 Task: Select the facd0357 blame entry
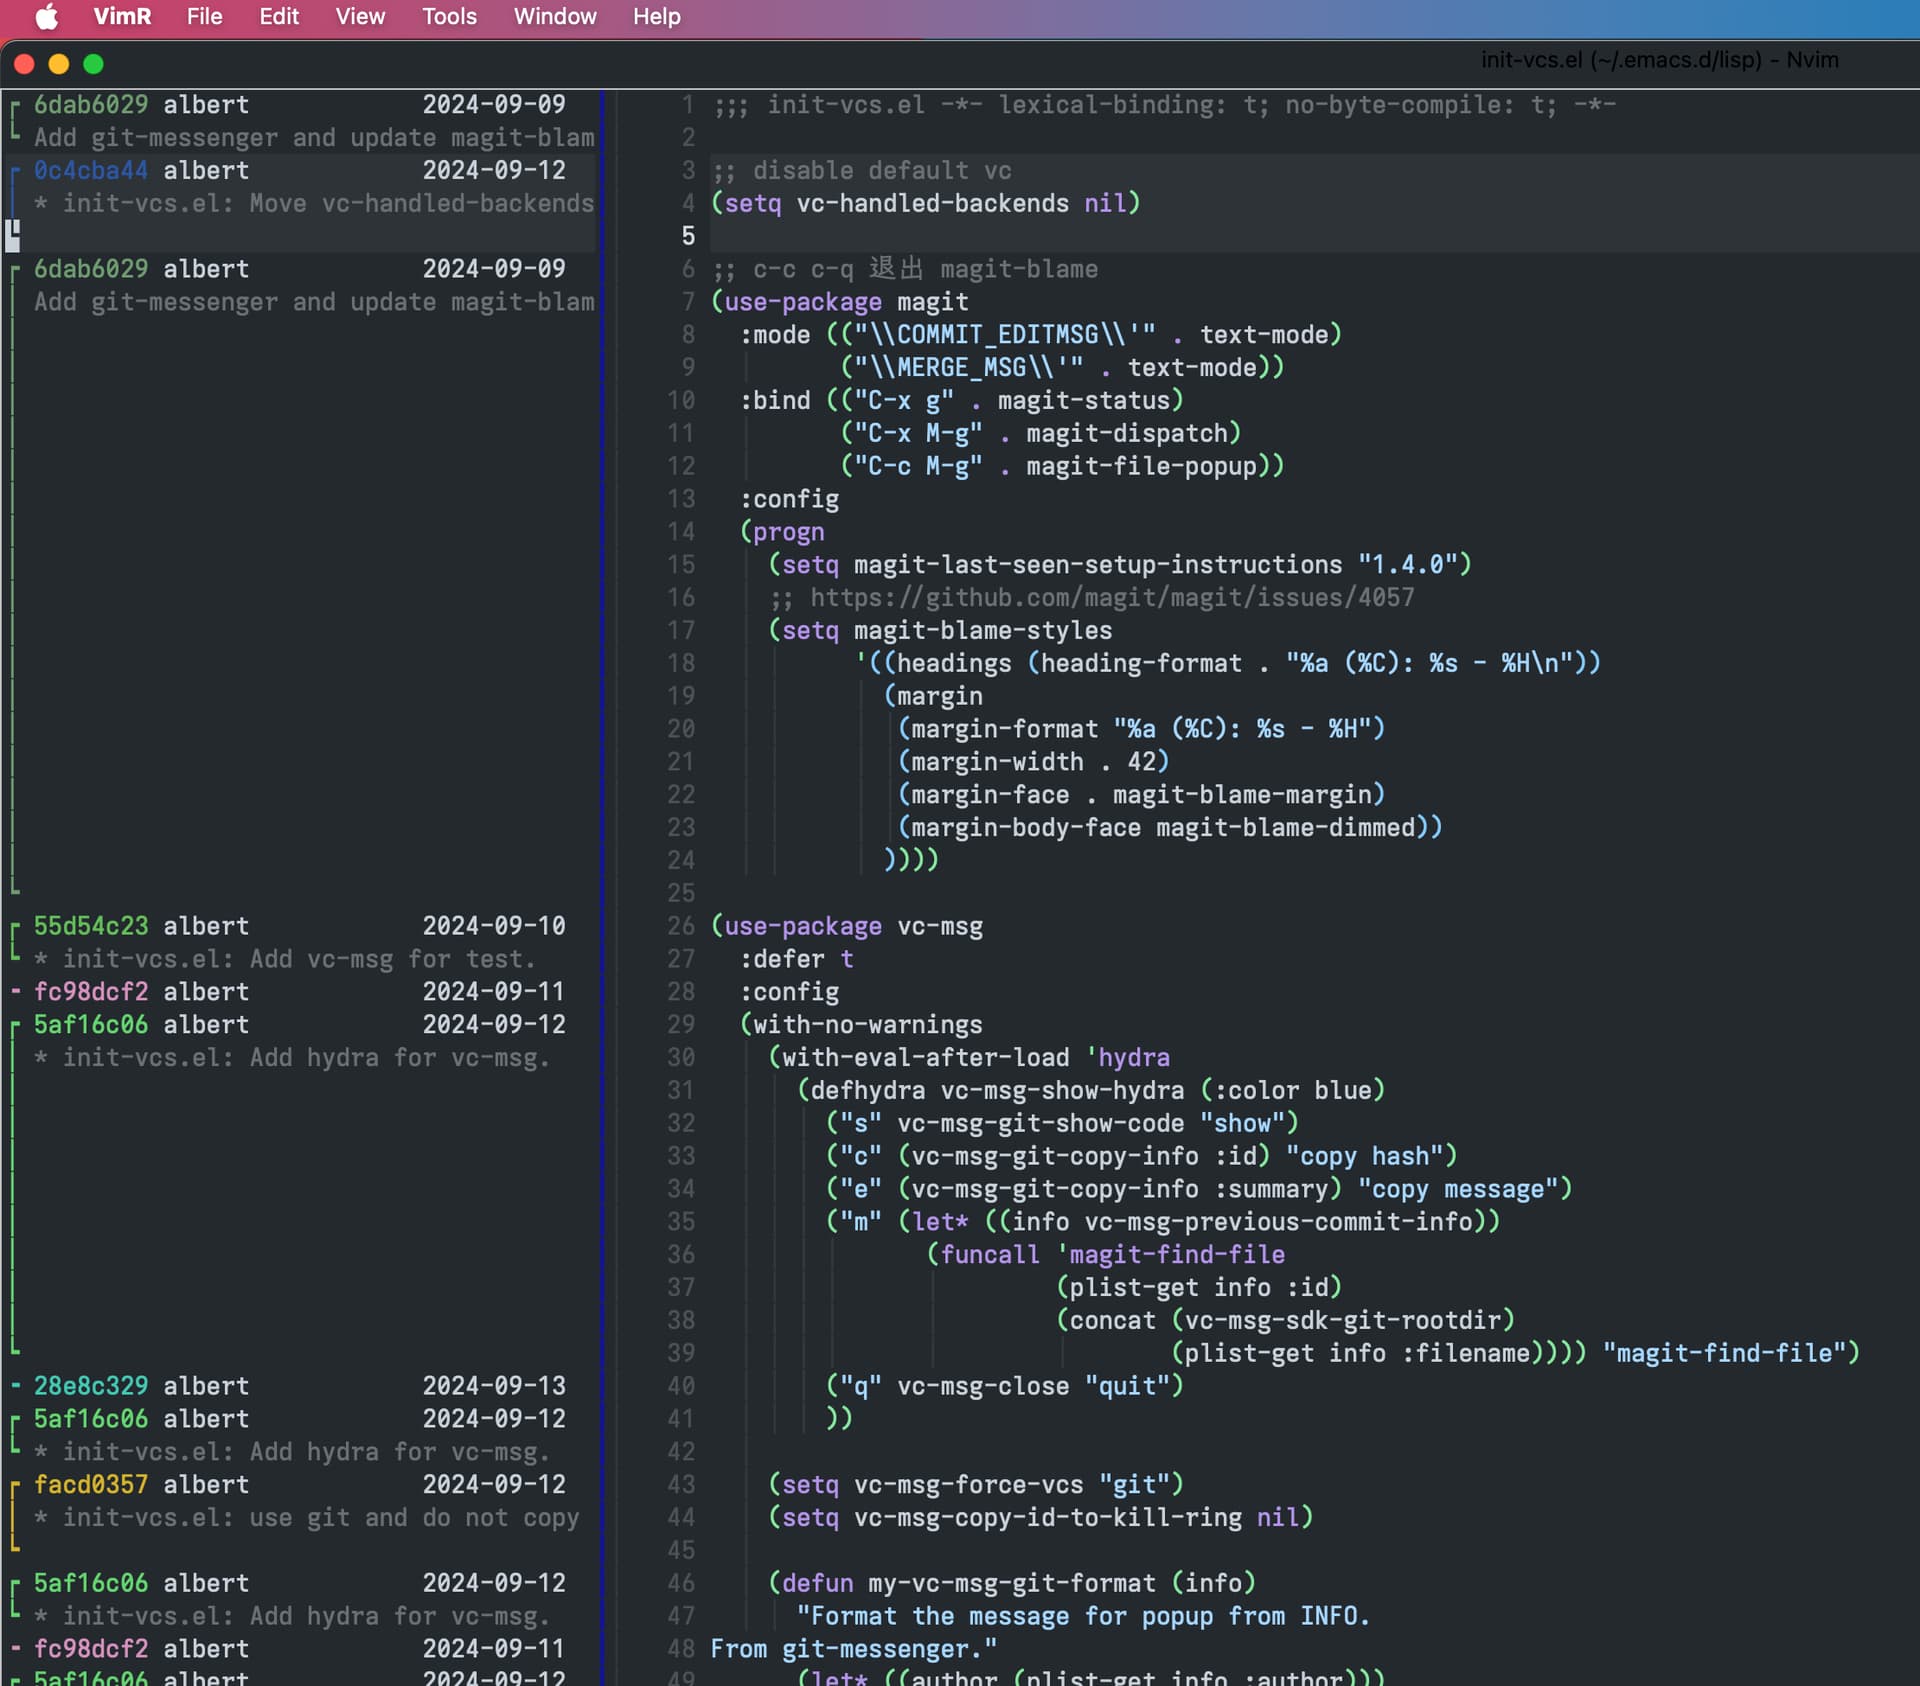click(x=91, y=1484)
